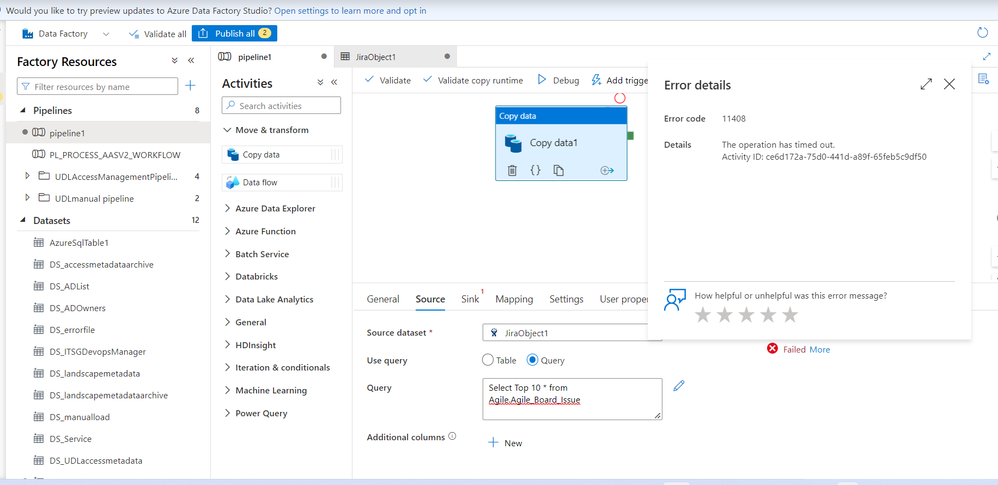
Task: Switch to the pipeline1 tab
Action: 272,57
